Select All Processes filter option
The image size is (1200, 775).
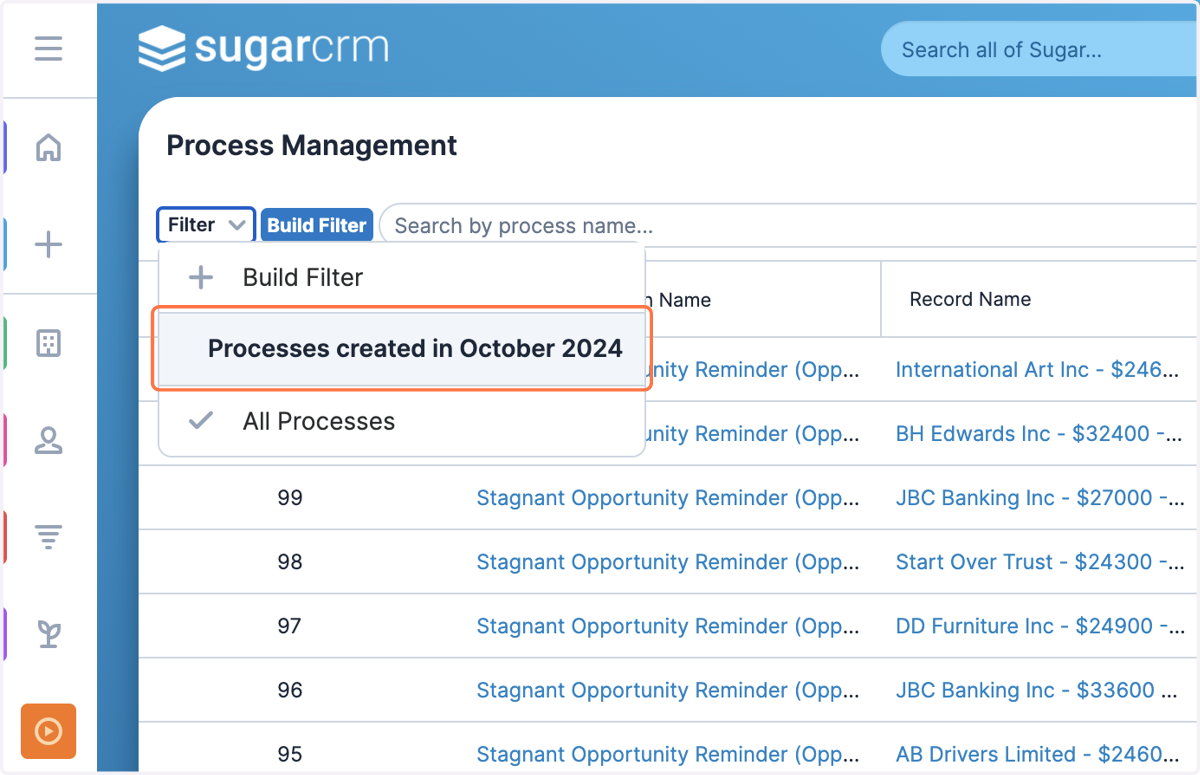[x=401, y=421]
